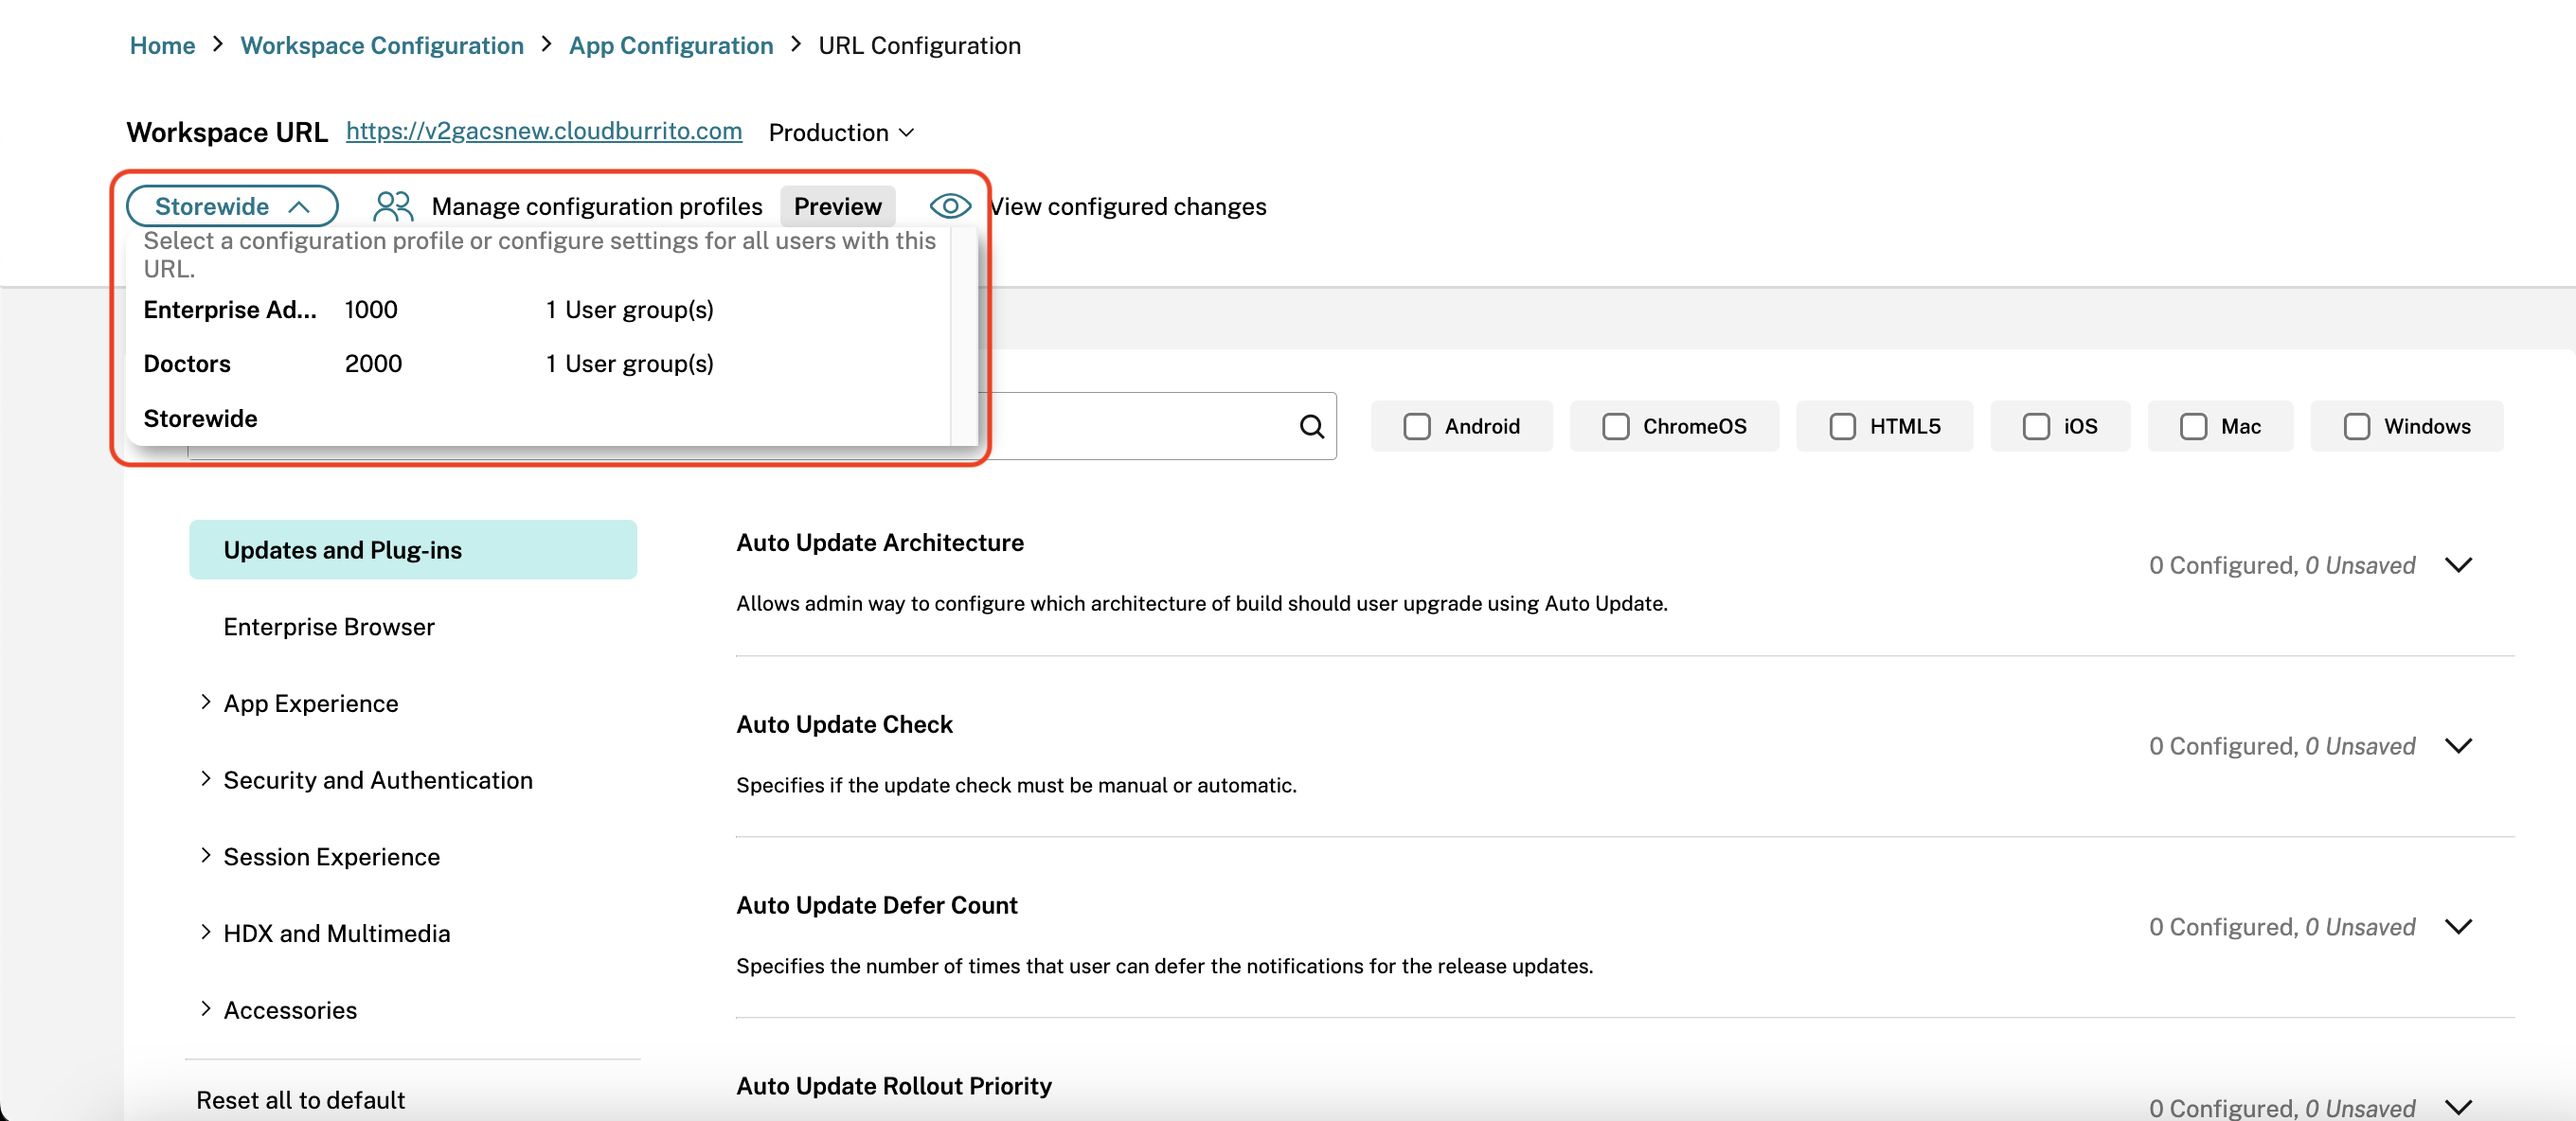This screenshot has width=2576, height=1121.
Task: Open the Workspace URL link
Action: pos(543,131)
